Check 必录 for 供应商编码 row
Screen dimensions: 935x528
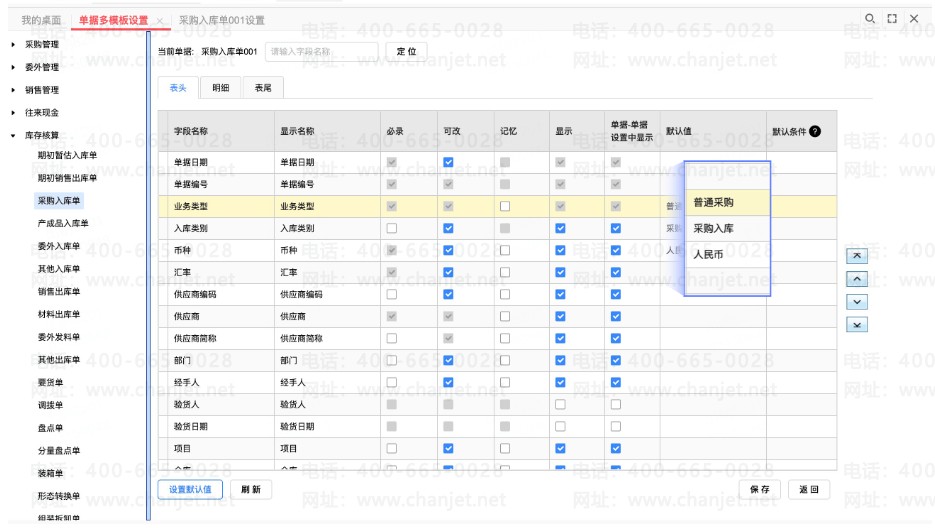392,294
